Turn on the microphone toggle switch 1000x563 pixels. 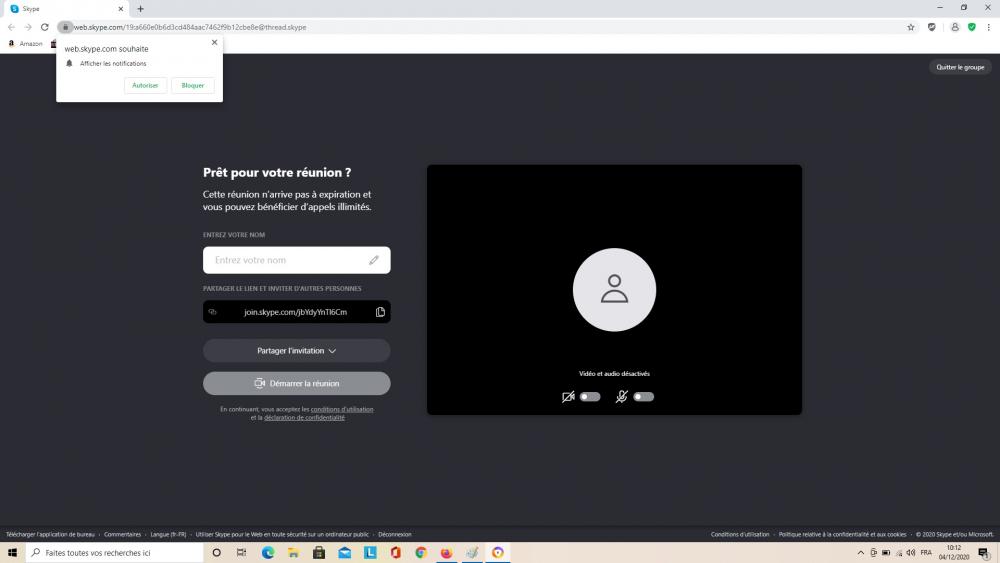(x=643, y=397)
